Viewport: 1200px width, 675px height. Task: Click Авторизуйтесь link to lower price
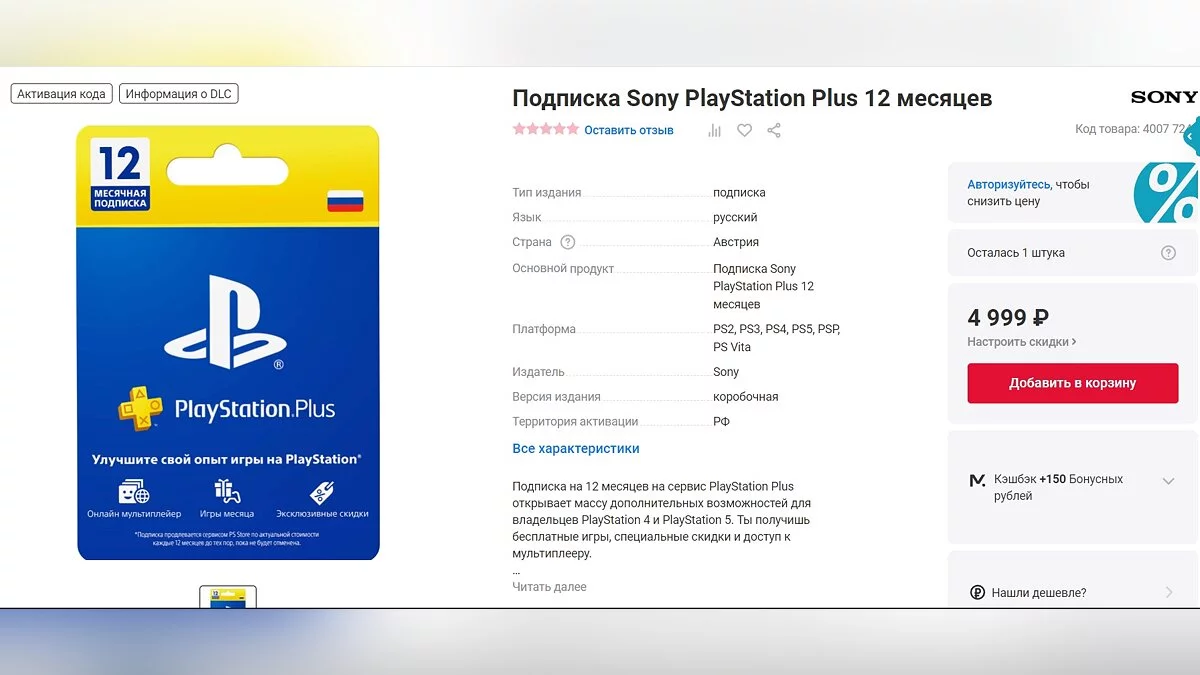click(x=1008, y=185)
